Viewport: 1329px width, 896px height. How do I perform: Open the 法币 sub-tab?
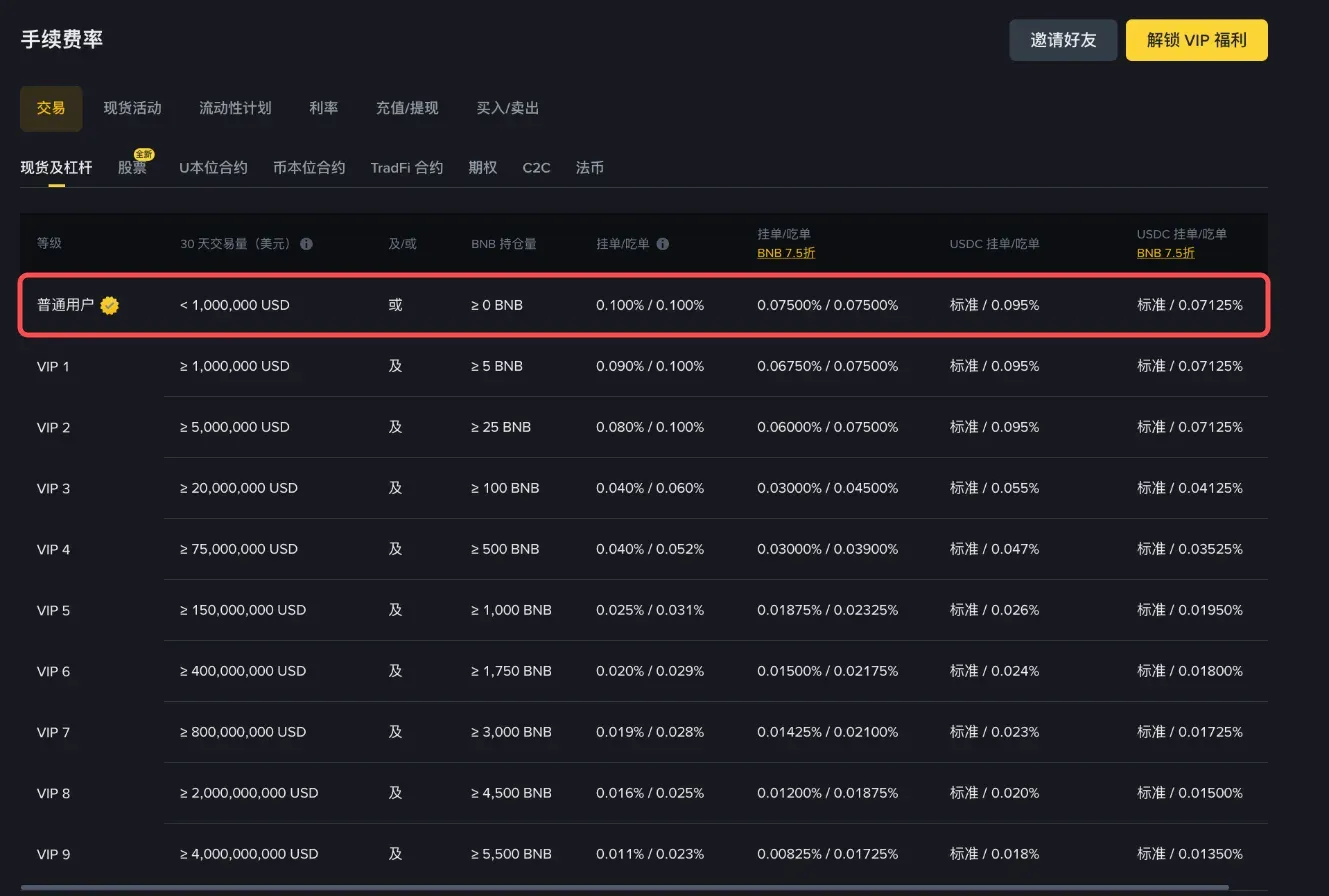tap(590, 167)
